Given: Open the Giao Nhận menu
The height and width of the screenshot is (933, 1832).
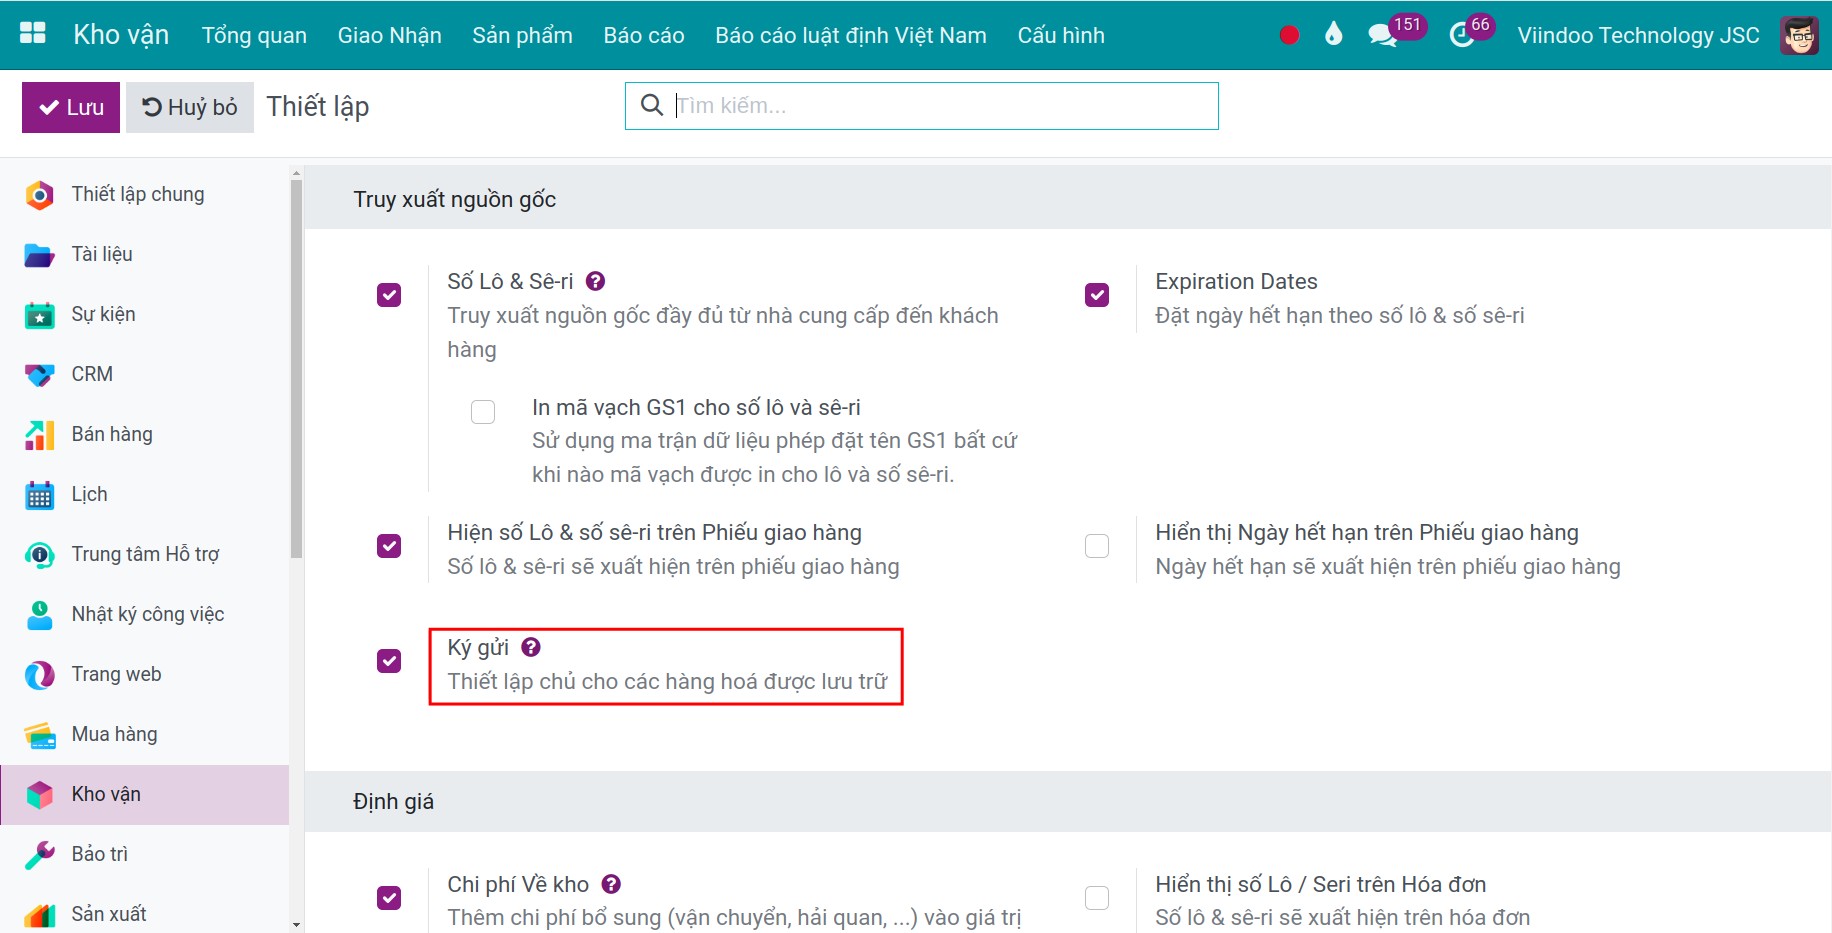Looking at the screenshot, I should 390,35.
